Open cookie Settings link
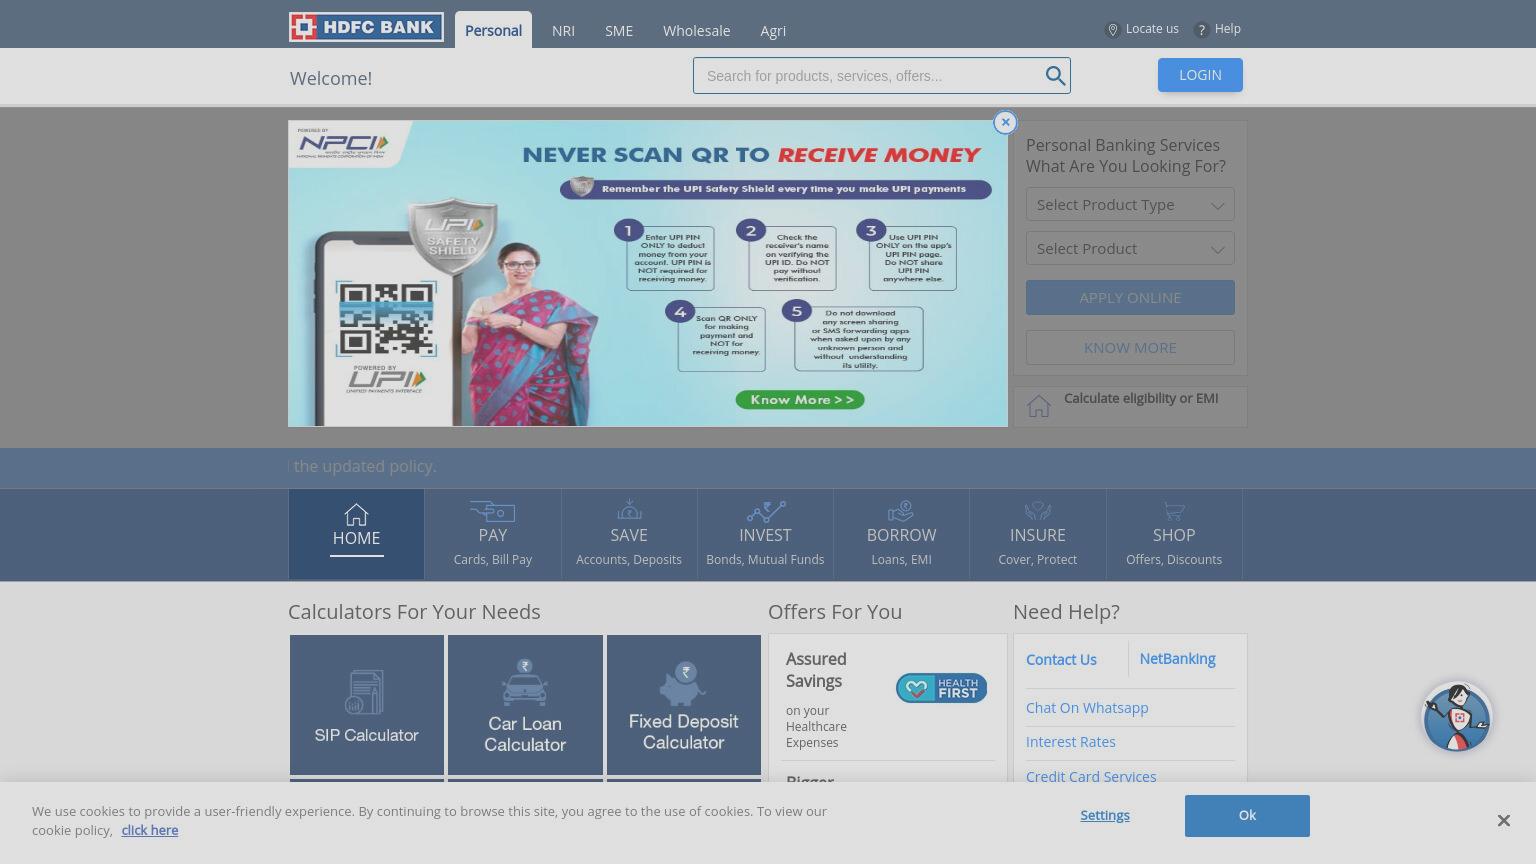The width and height of the screenshot is (1536, 864). (x=1105, y=815)
